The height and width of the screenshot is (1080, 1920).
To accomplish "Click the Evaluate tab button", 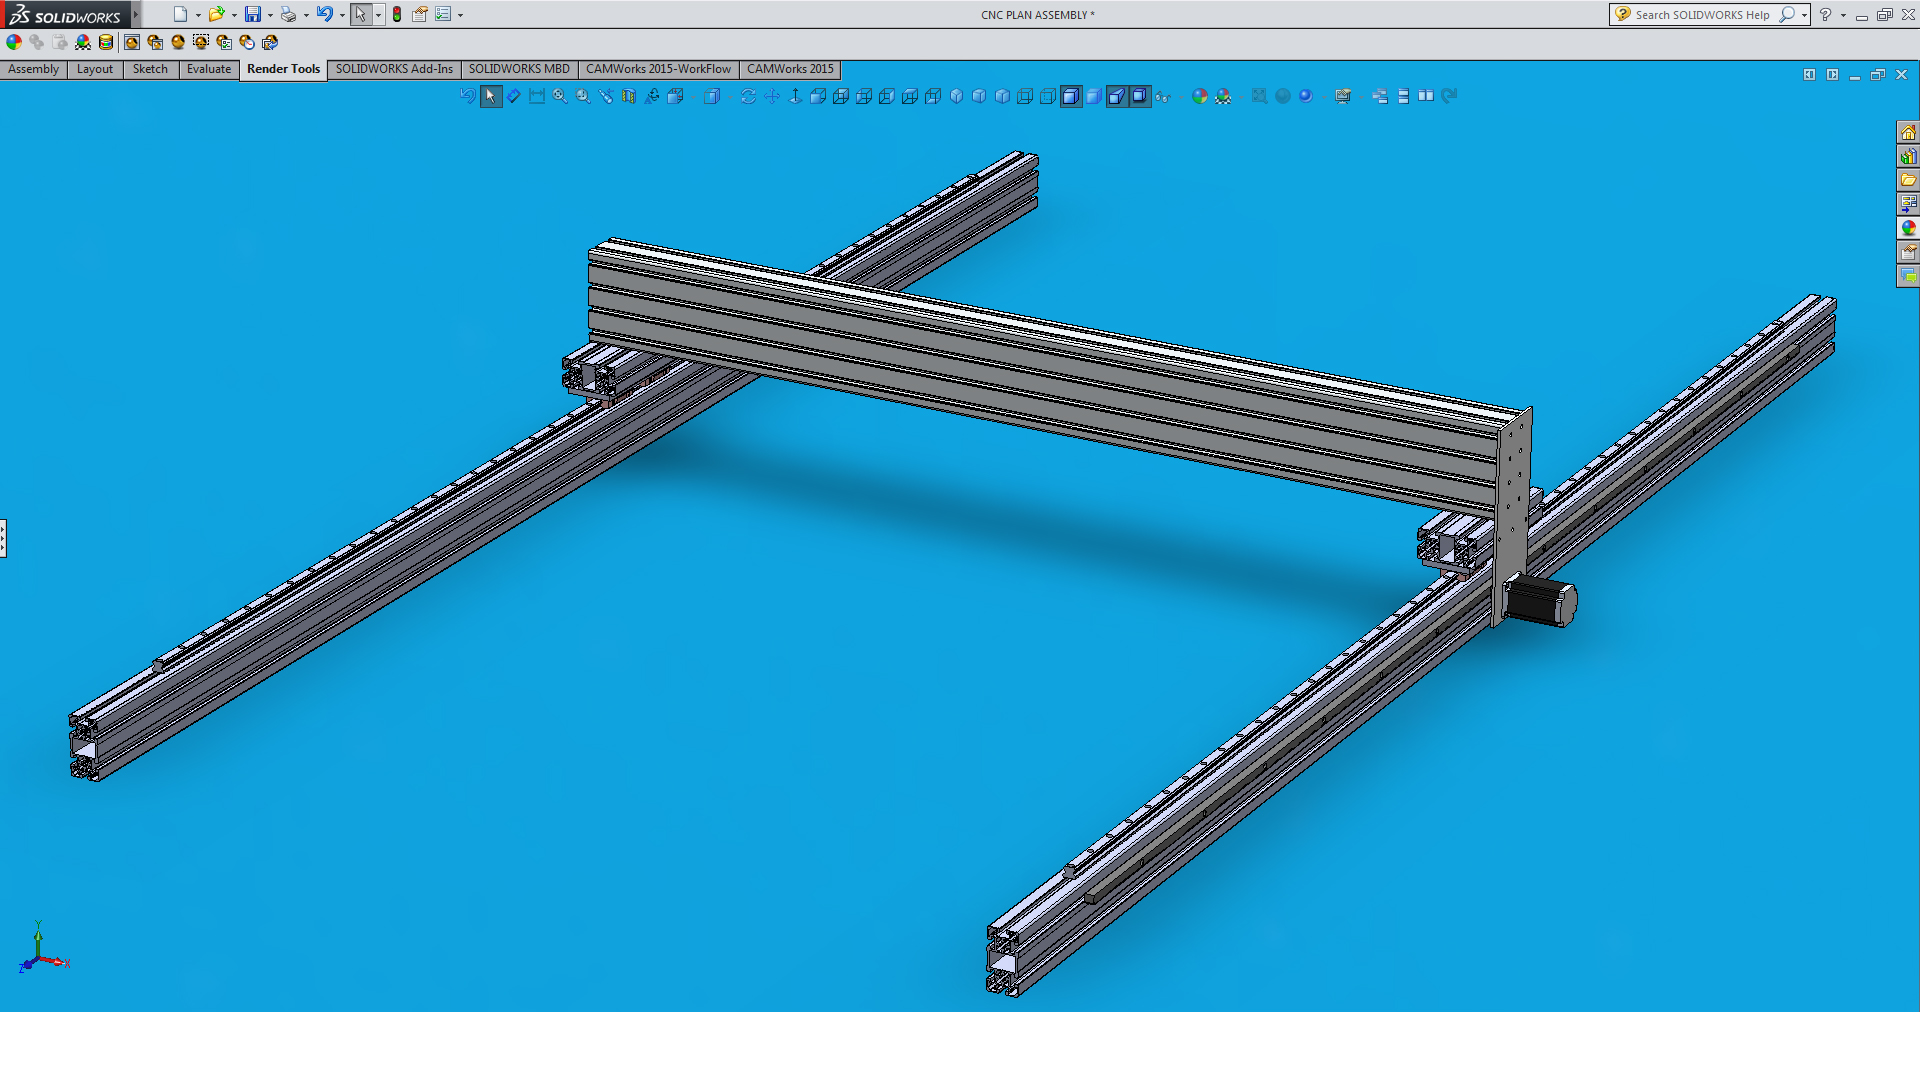I will [x=208, y=69].
